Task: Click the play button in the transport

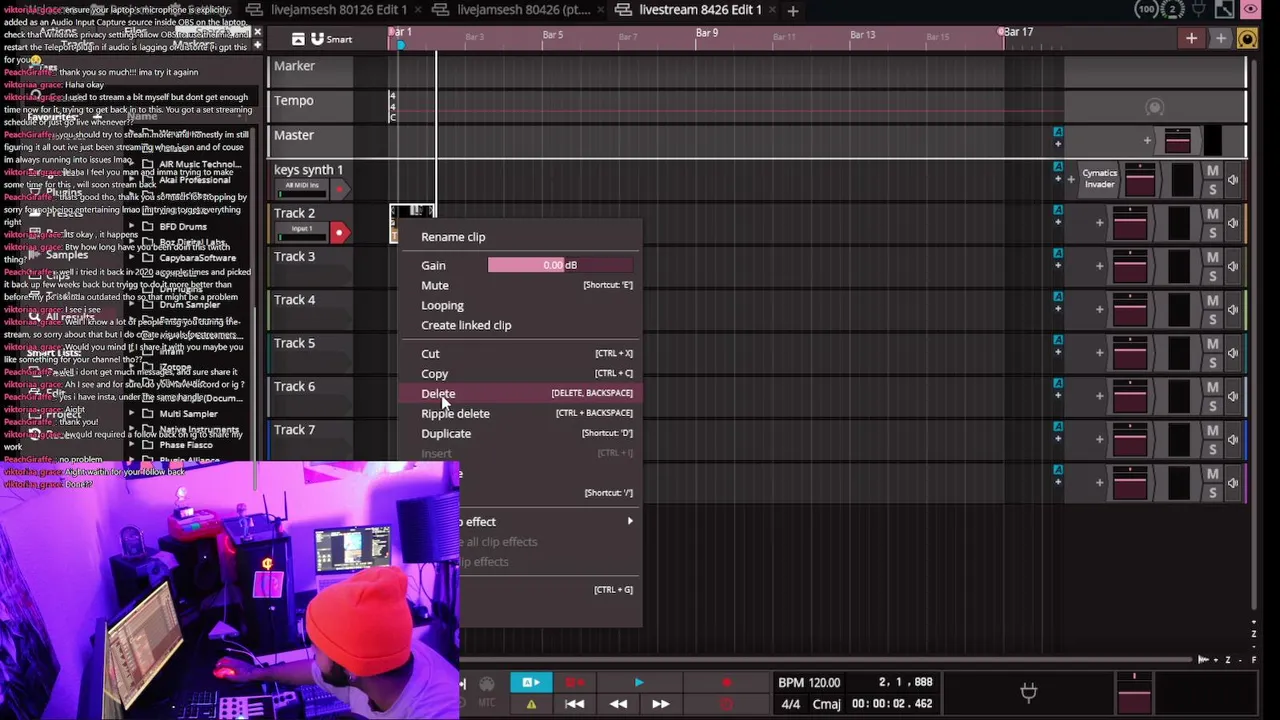Action: tap(639, 683)
